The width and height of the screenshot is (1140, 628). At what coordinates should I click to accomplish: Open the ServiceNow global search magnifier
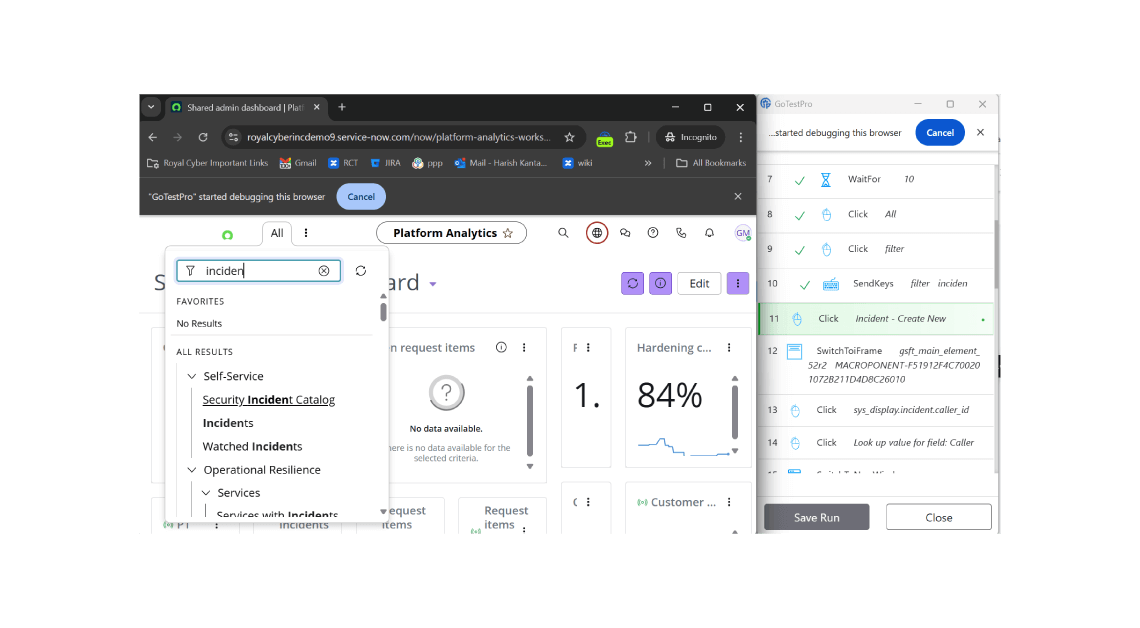pos(563,233)
